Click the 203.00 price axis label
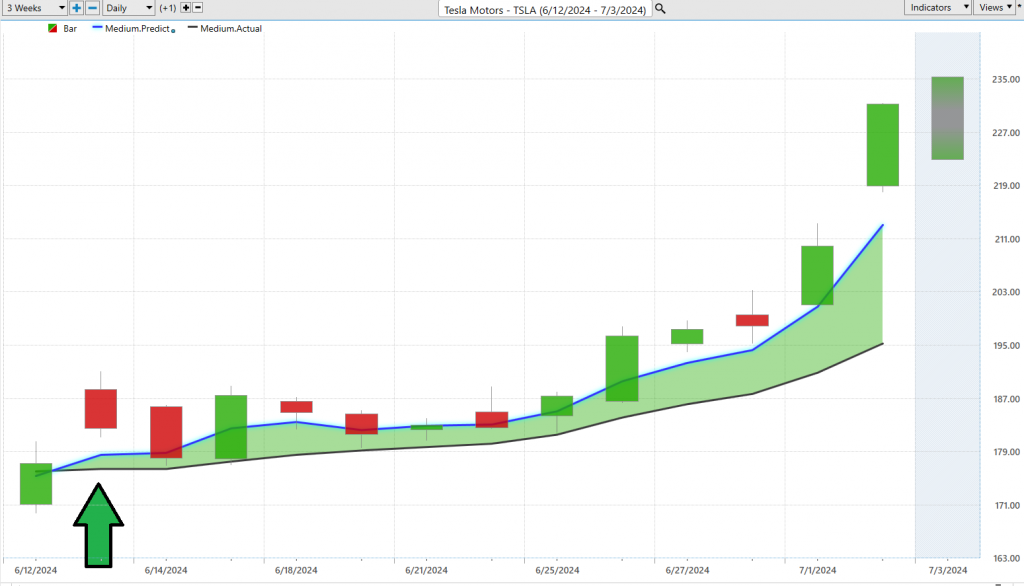Viewport: 1024px width, 586px height. [x=1006, y=292]
